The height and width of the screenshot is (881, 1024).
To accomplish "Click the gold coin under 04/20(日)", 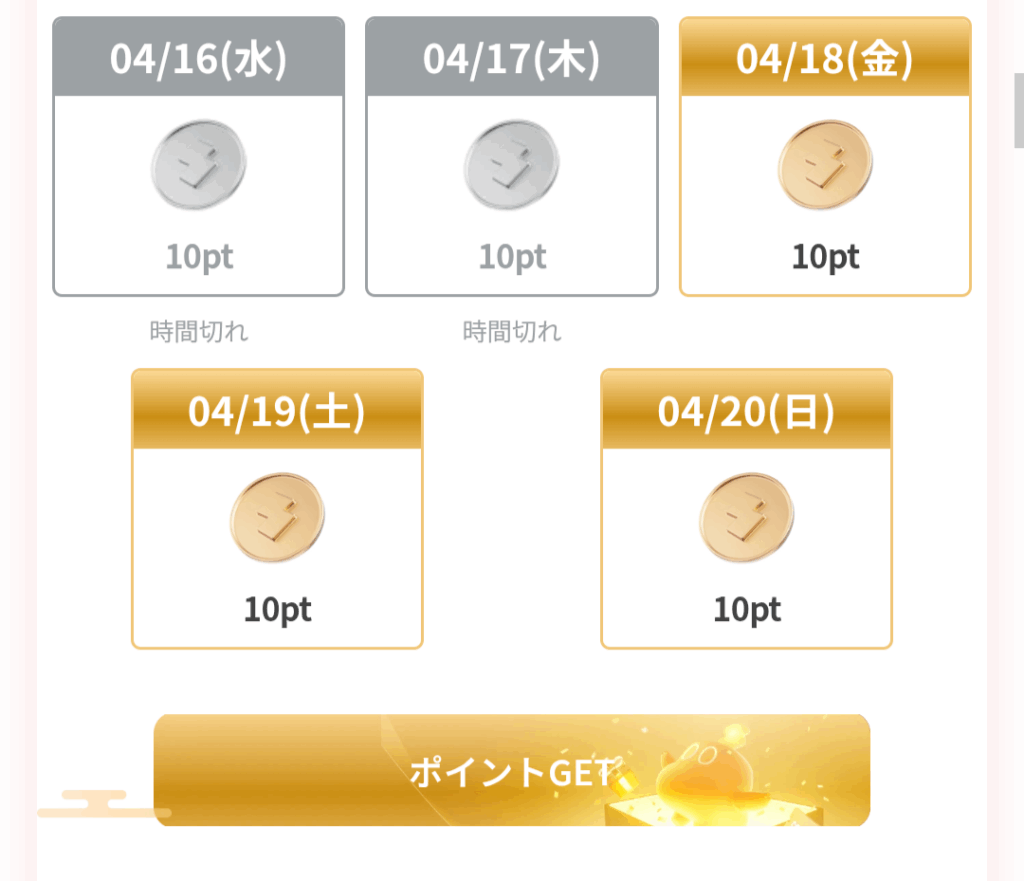I will 746,517.
